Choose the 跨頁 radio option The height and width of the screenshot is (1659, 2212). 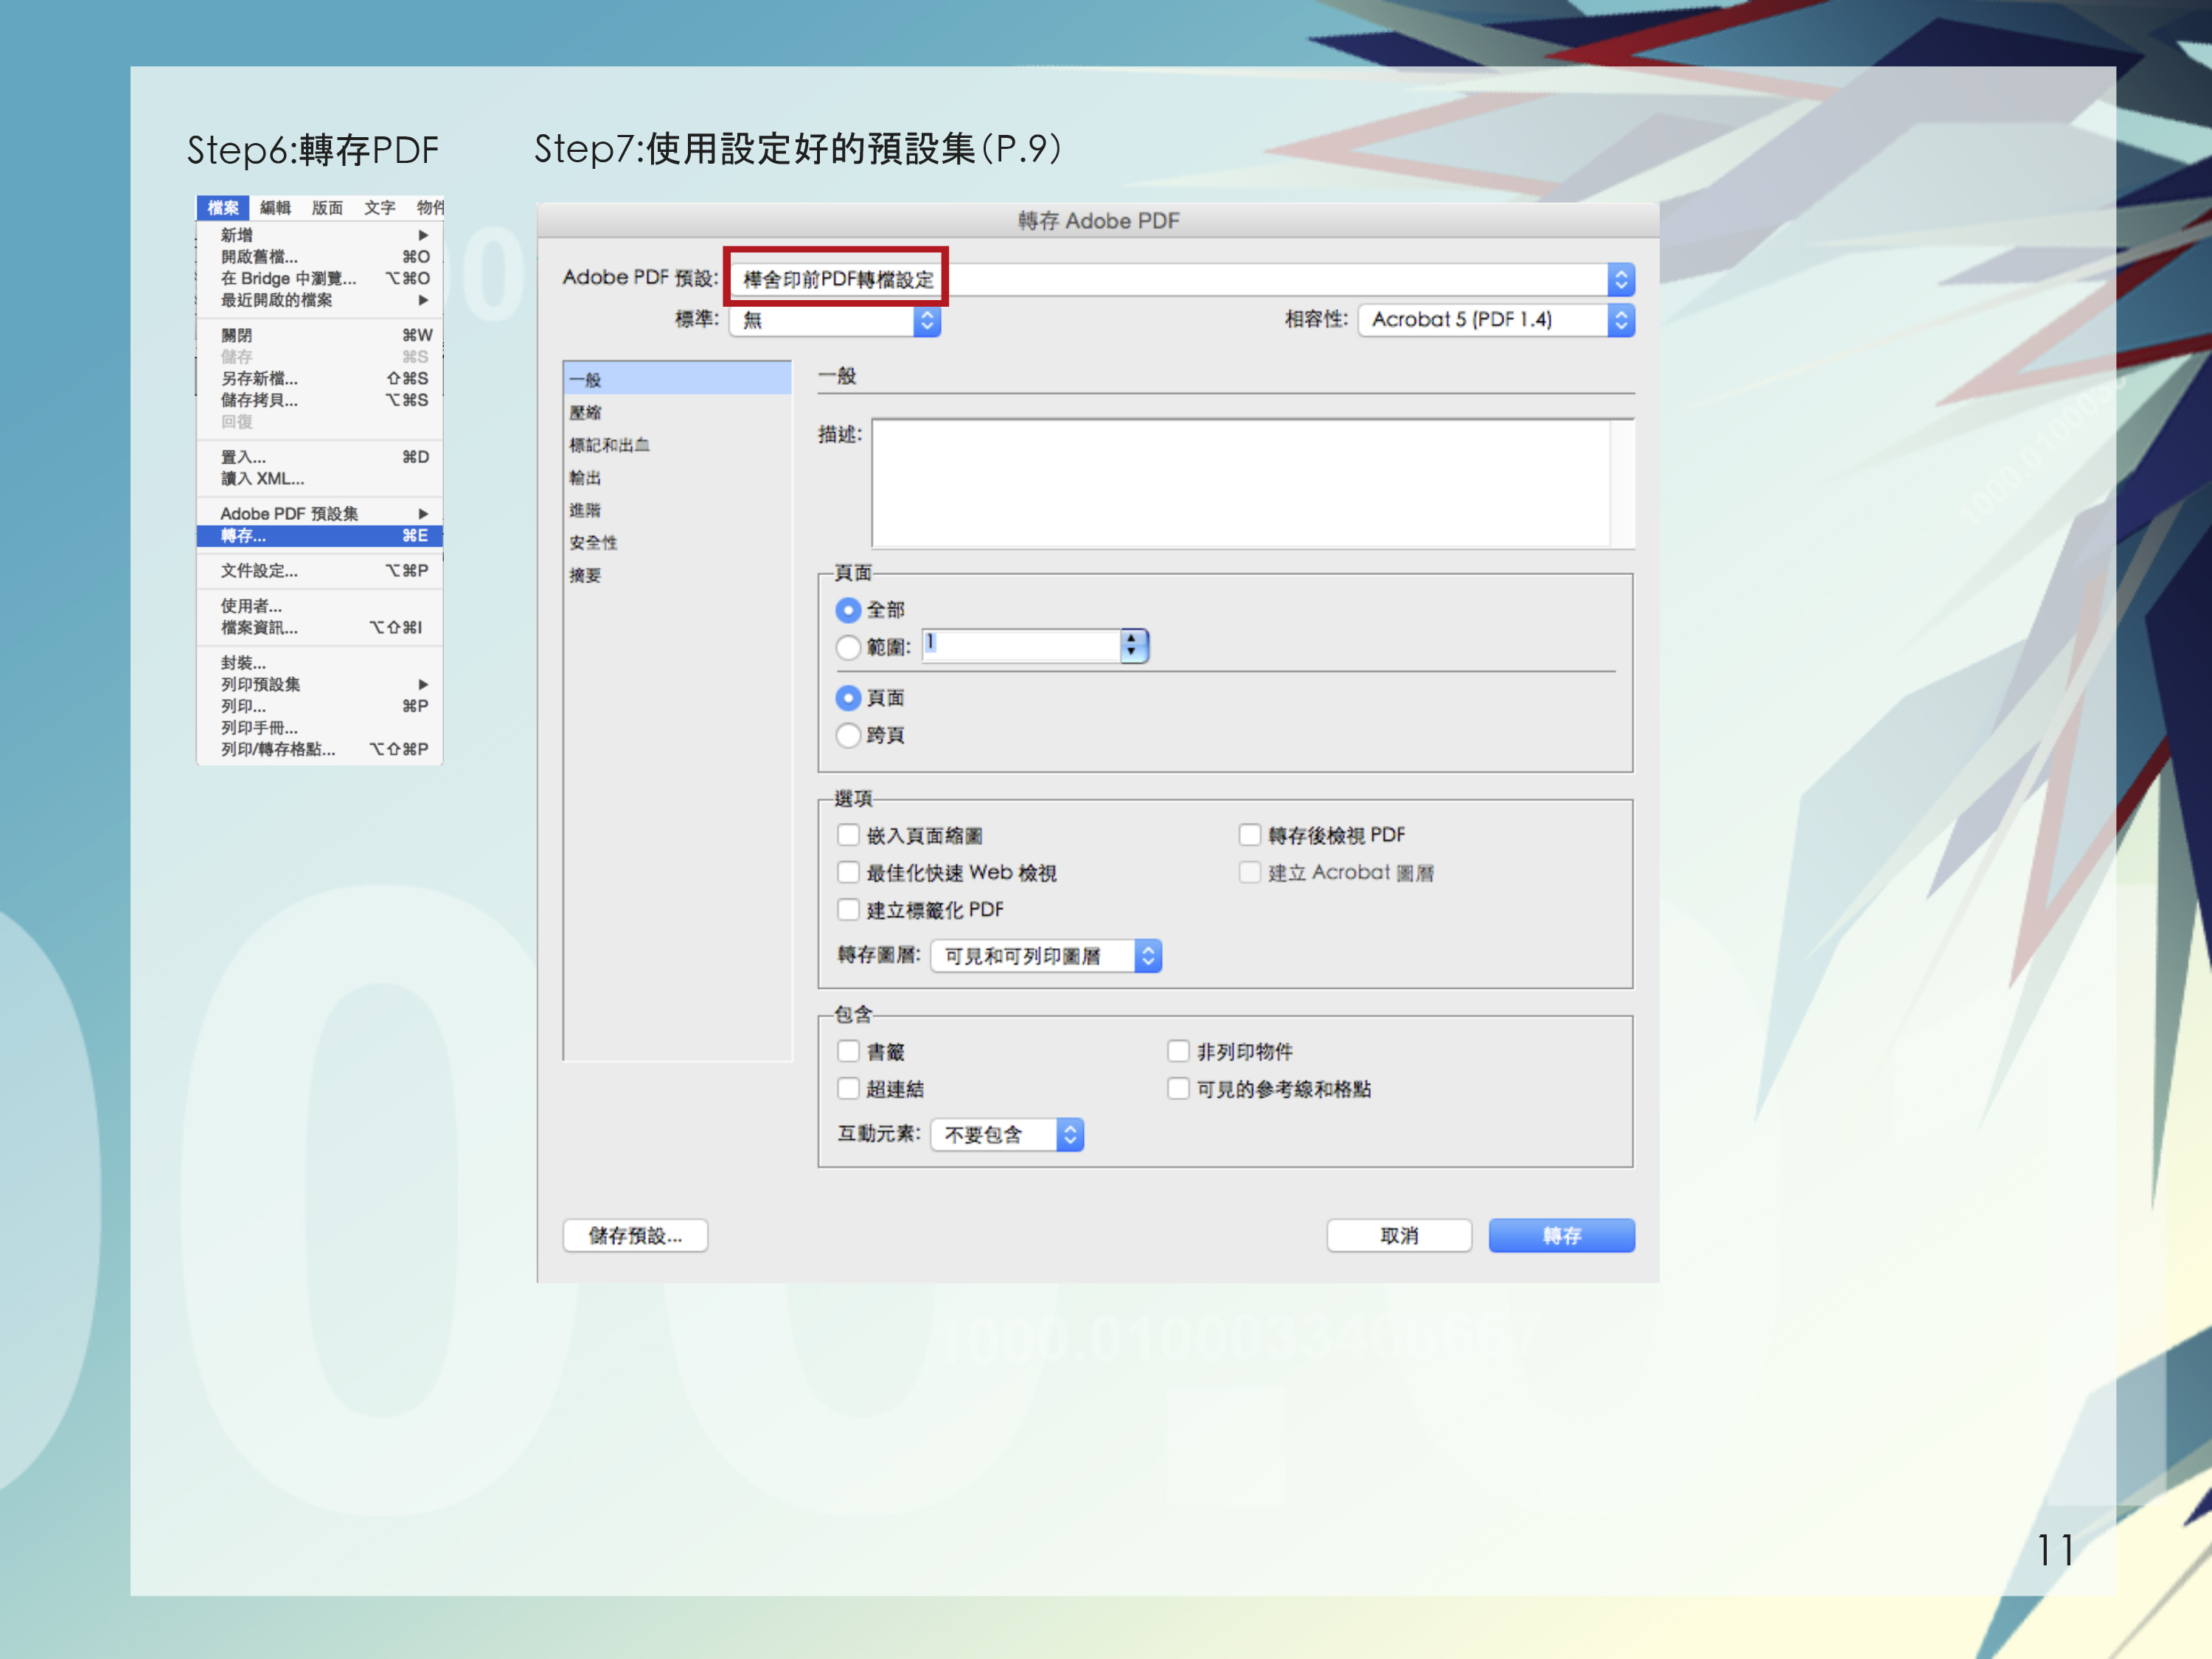[x=848, y=735]
